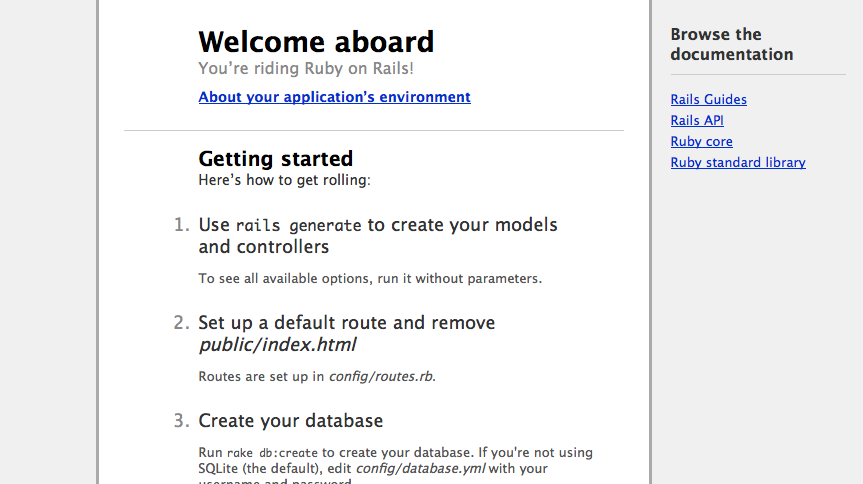863x484 pixels.
Task: Click the config/routes.rb file name
Action: pos(381,376)
